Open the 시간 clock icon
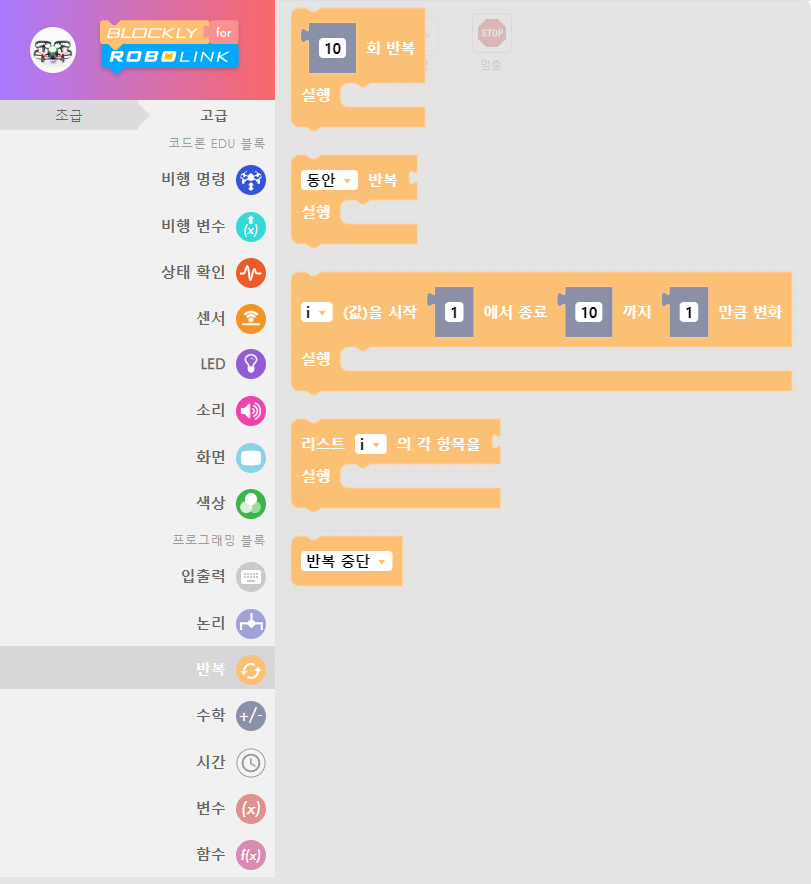Viewport: 811px width, 884px height. [250, 763]
